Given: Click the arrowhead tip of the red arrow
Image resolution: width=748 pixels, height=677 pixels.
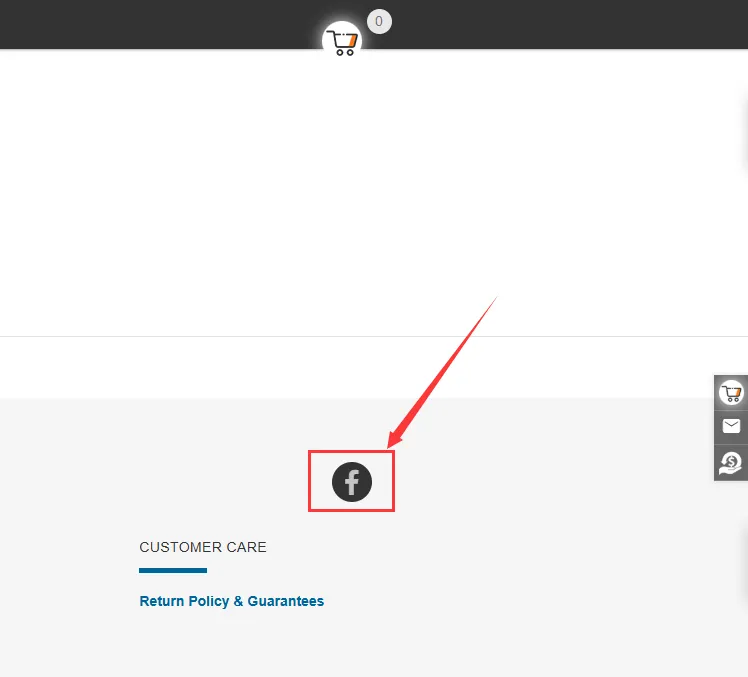Looking at the screenshot, I should click(390, 446).
